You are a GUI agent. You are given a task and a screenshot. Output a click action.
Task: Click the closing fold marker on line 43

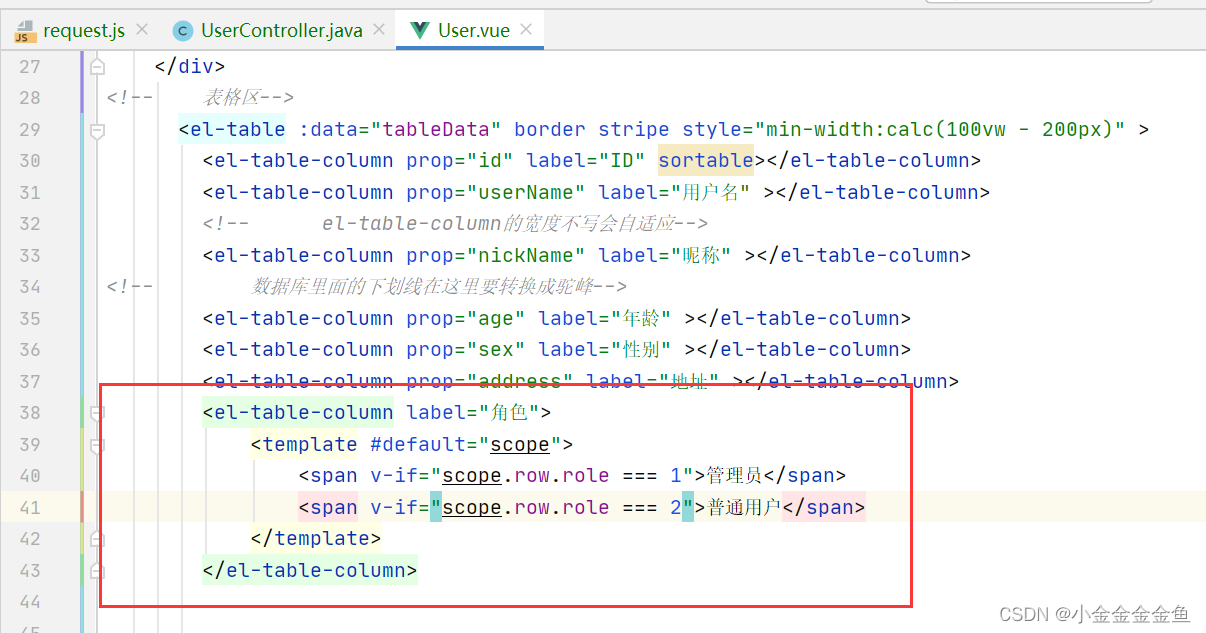click(97, 571)
